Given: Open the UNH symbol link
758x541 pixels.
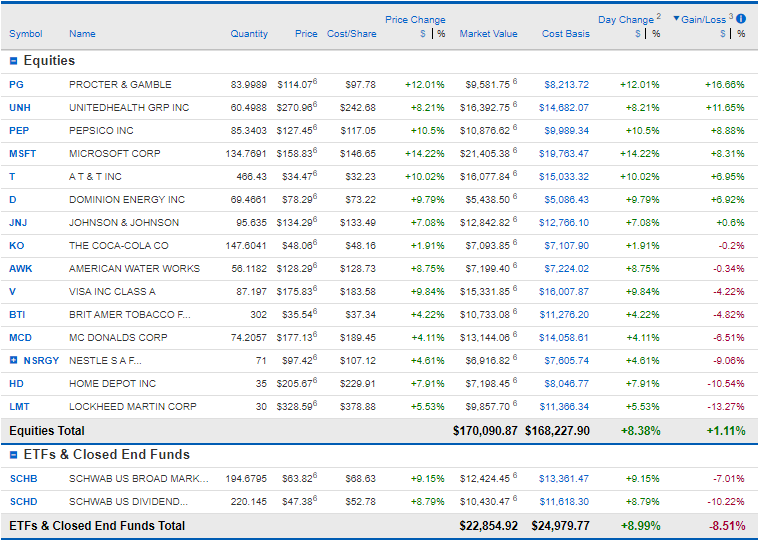Looking at the screenshot, I should click(x=20, y=108).
